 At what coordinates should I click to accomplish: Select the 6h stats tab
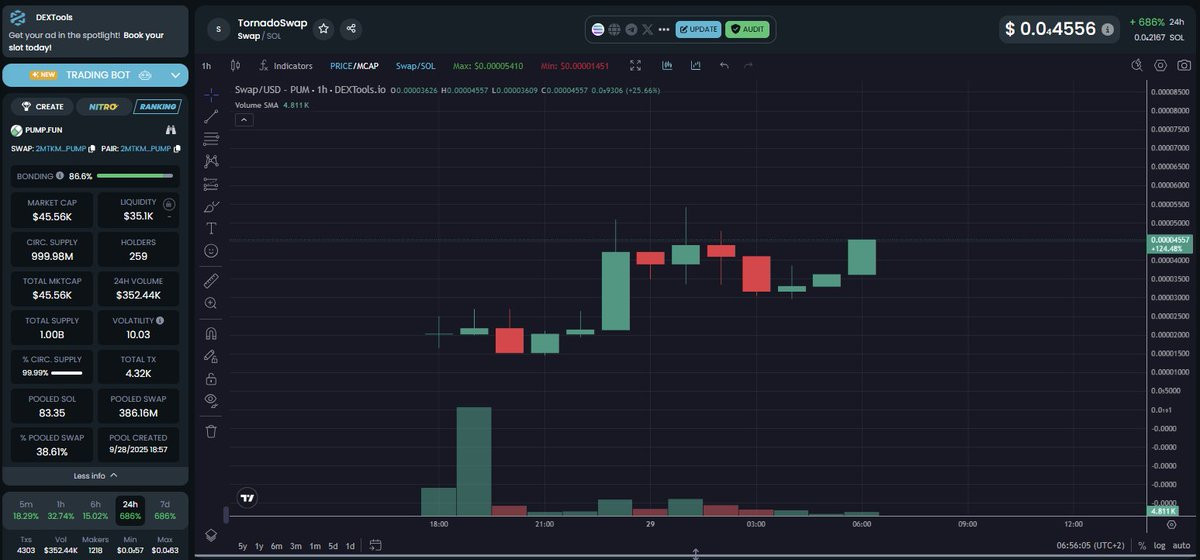pos(95,510)
